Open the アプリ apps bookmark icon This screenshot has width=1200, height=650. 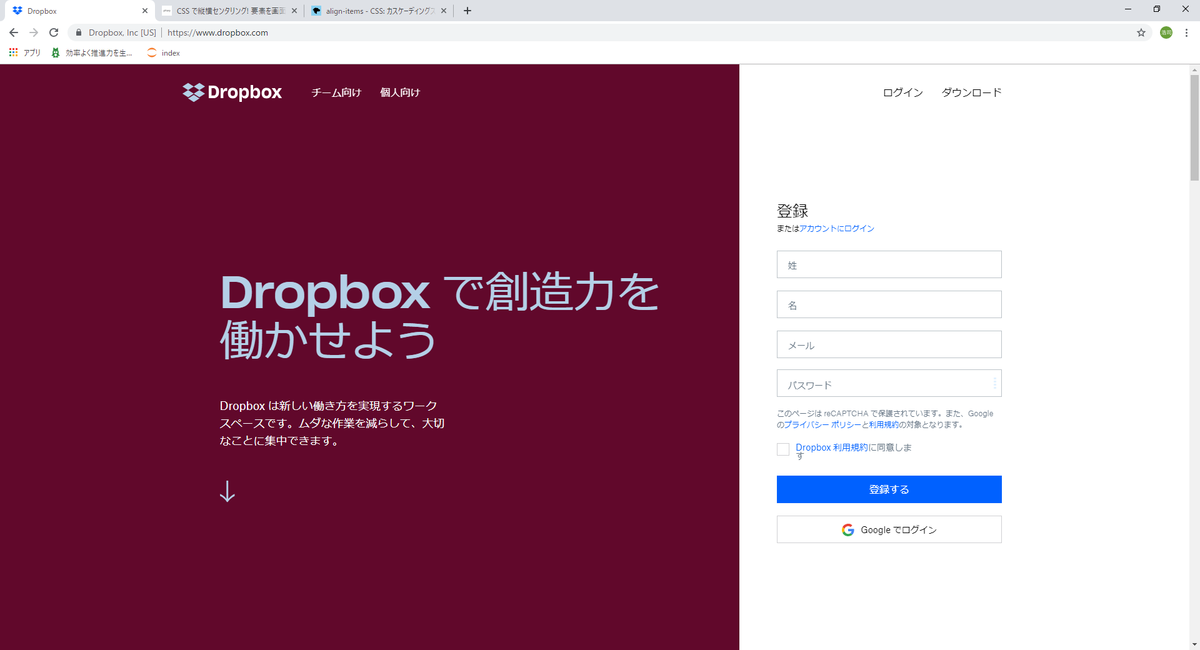(24, 52)
